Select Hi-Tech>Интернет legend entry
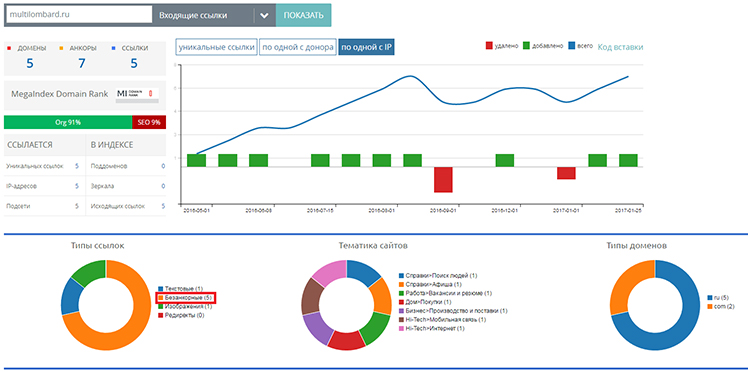Screen dimensions: 748x372 [x=431, y=328]
